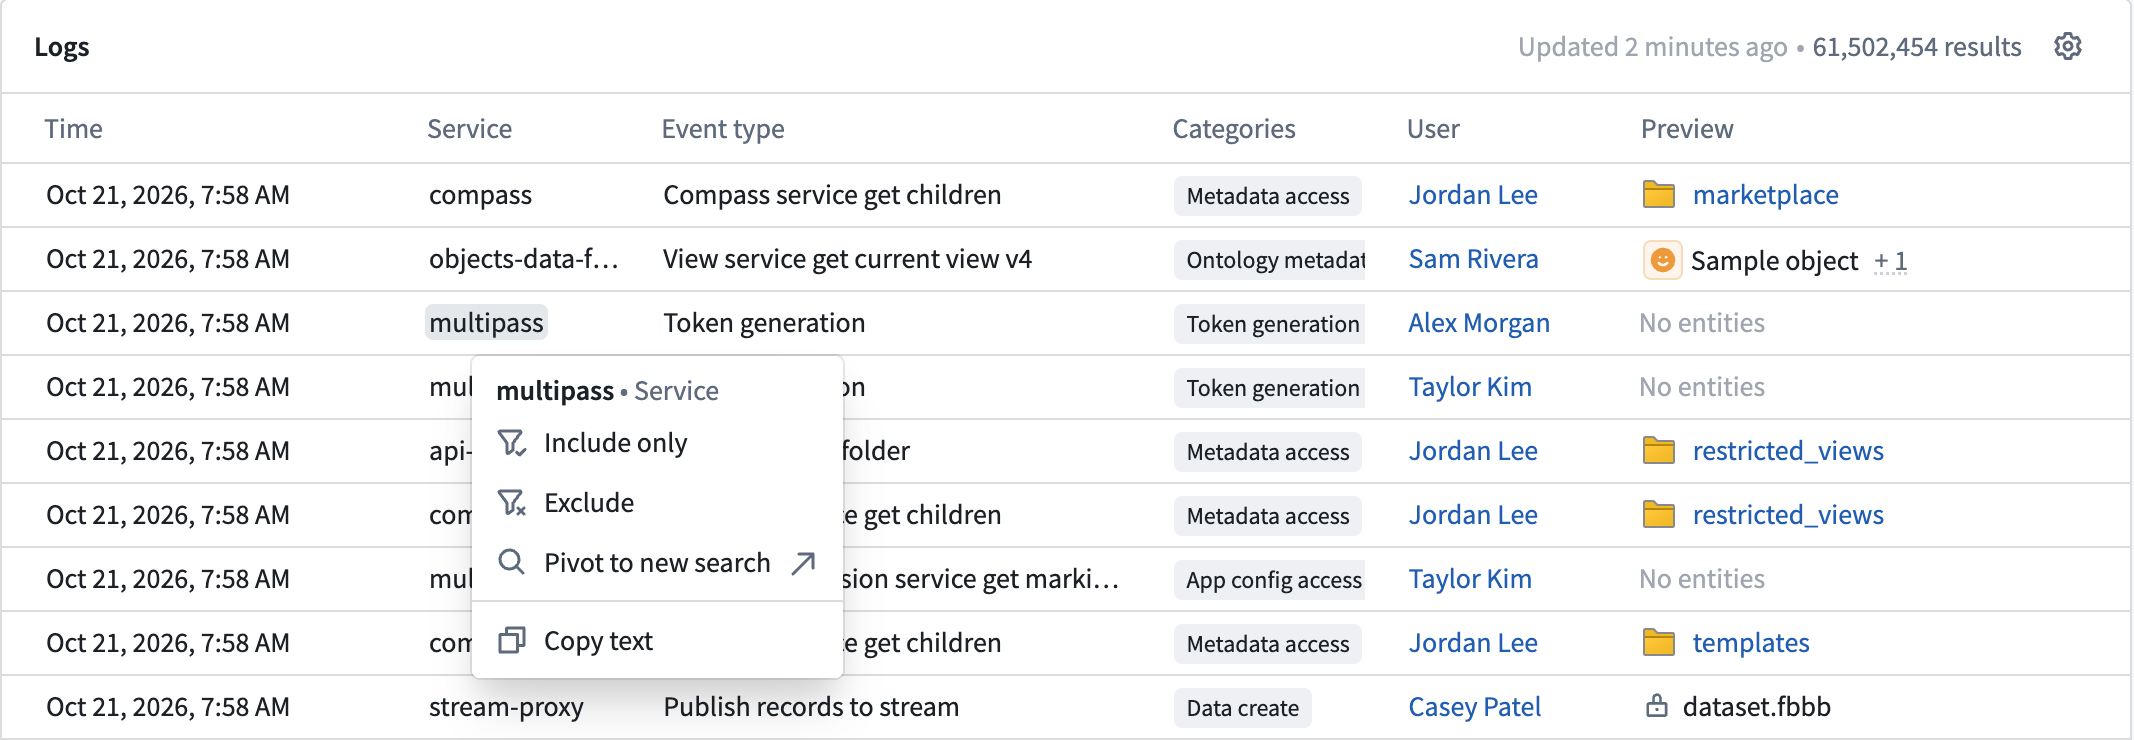Click the Sample object preview text
Viewport: 2134px width, 740px height.
[1774, 261]
